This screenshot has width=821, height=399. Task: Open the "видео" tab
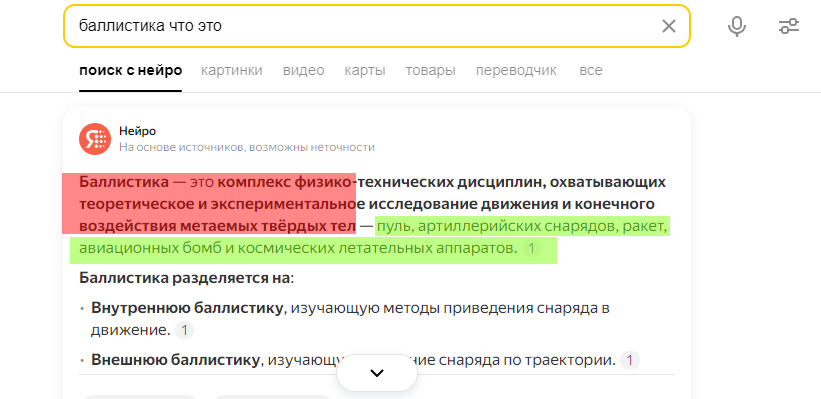304,70
